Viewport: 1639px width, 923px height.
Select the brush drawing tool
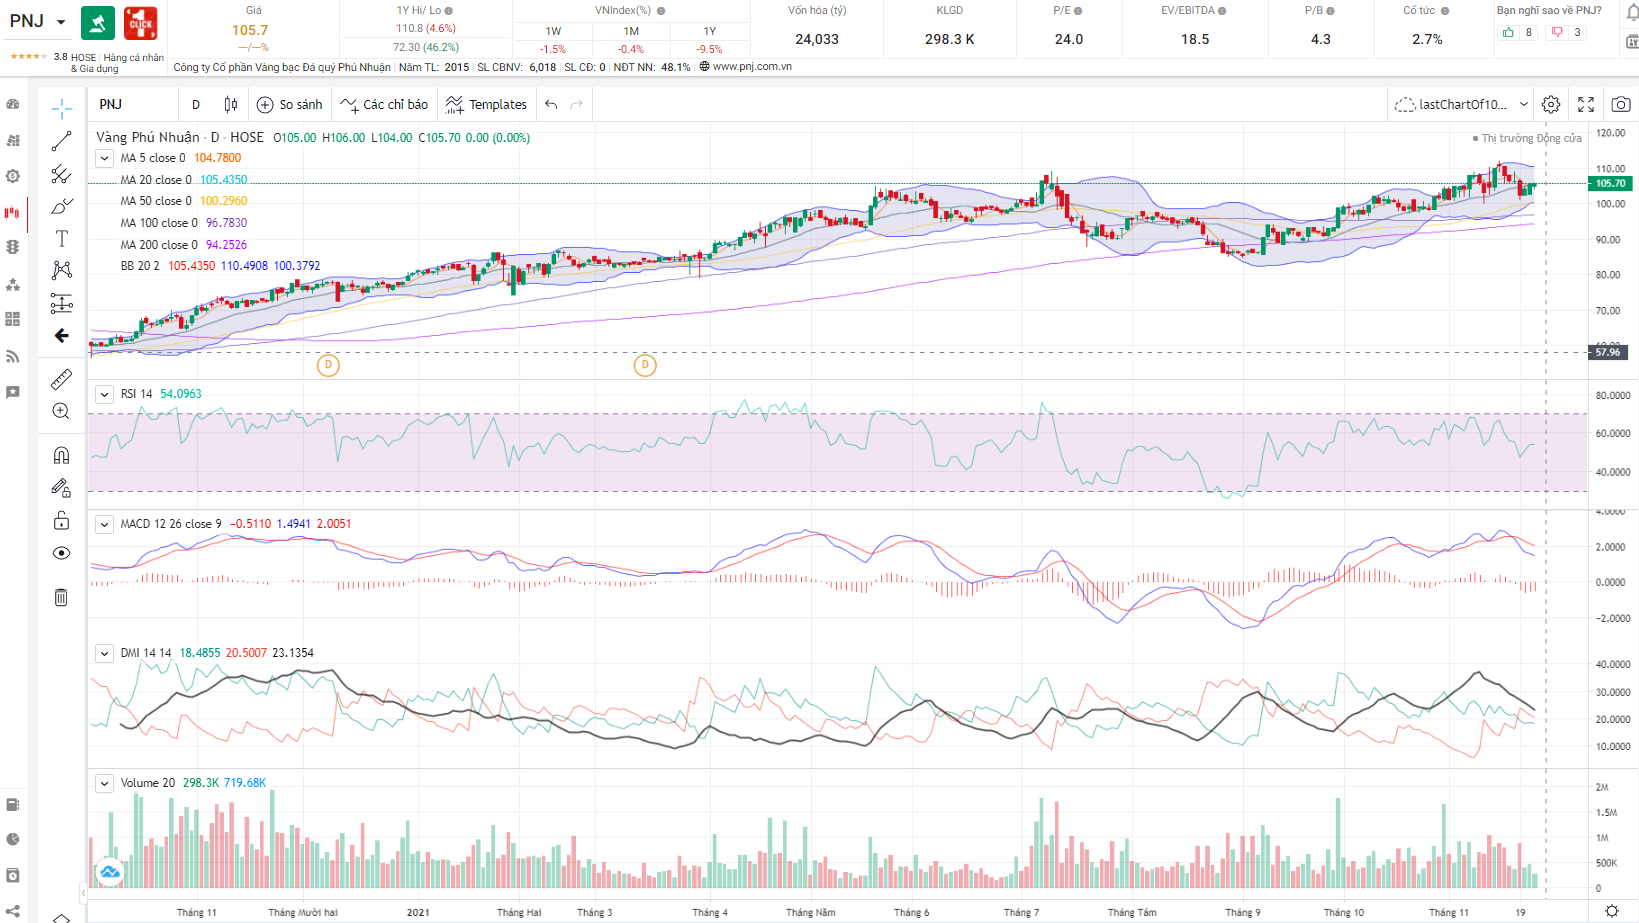[x=61, y=206]
